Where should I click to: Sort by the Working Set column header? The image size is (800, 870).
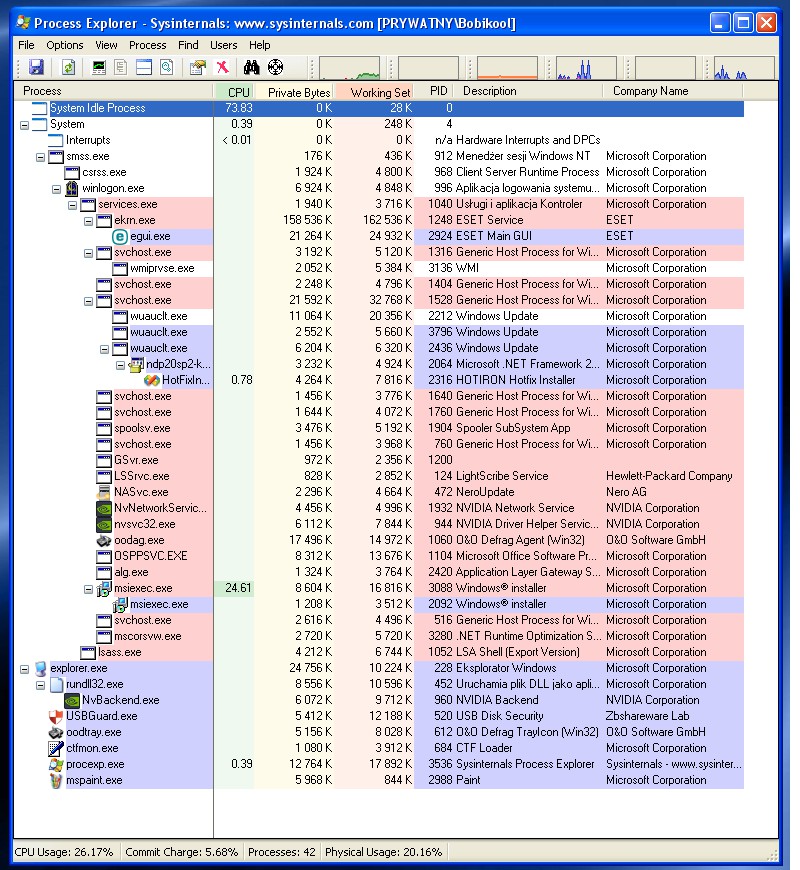point(374,91)
